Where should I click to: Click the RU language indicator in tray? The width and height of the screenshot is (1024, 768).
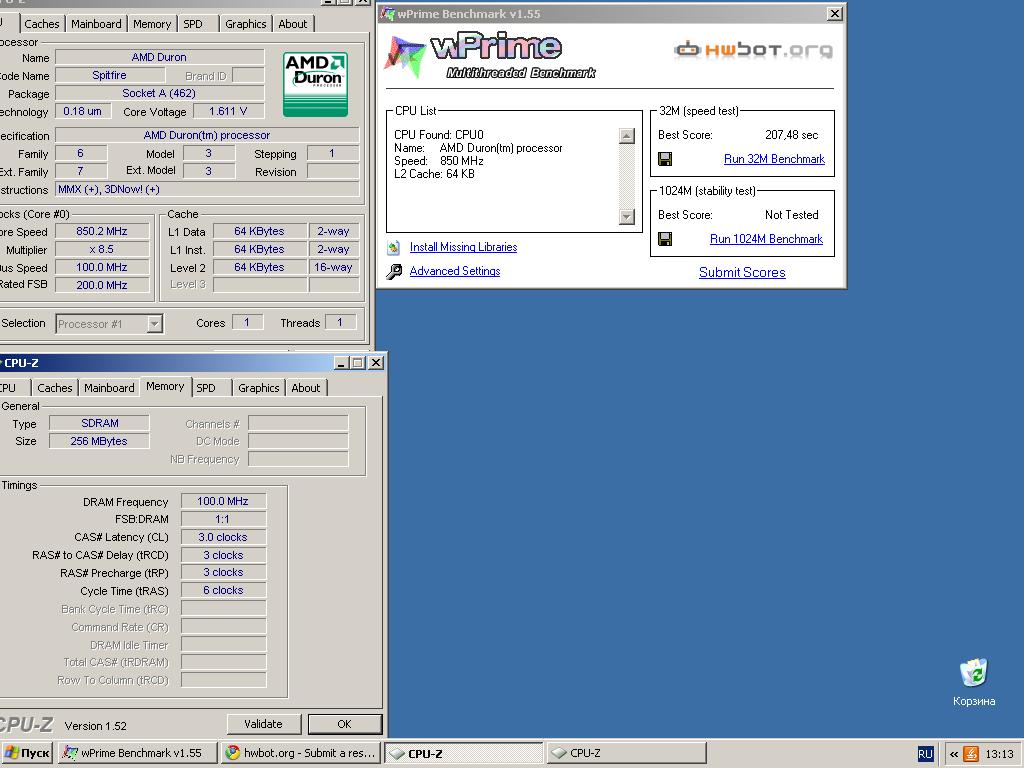coord(925,754)
